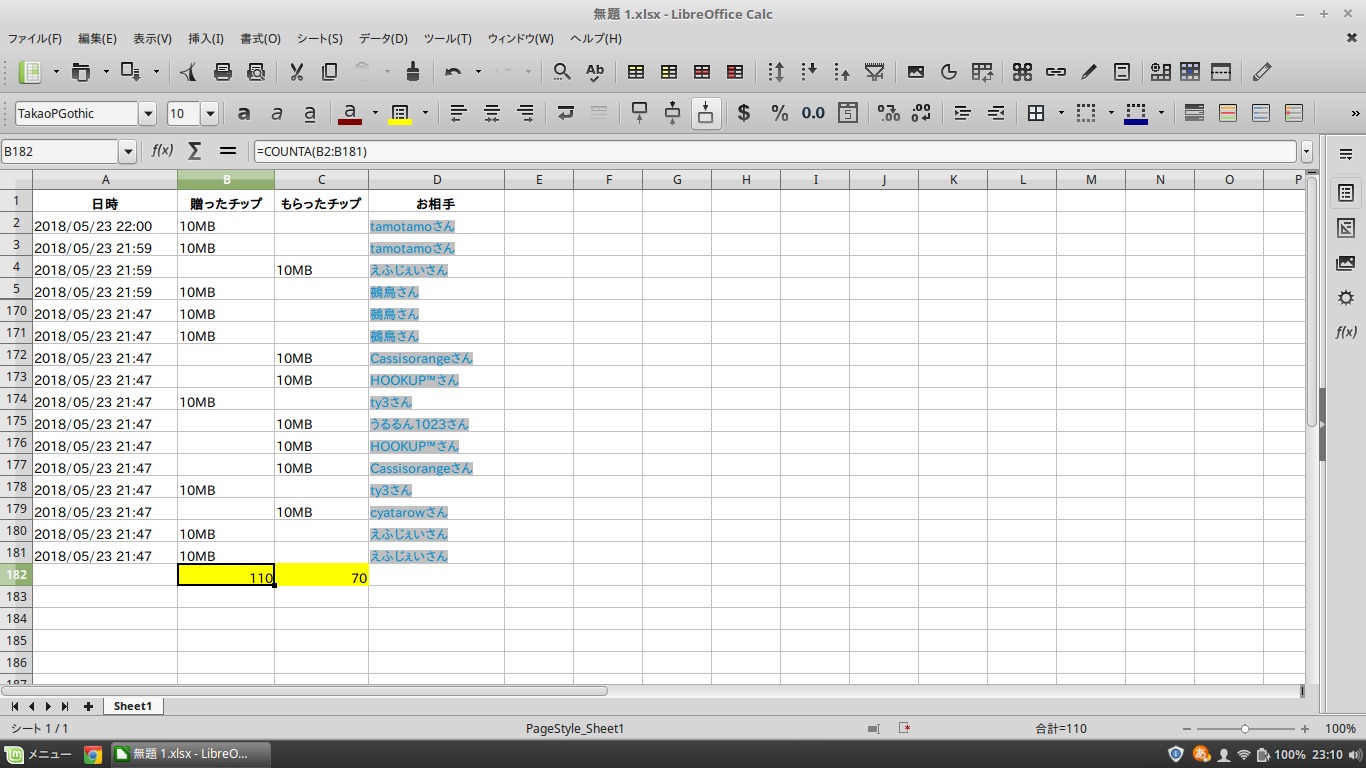Apply the yellow background color swatch
Viewport: 1366px width, 768px height.
(x=400, y=113)
